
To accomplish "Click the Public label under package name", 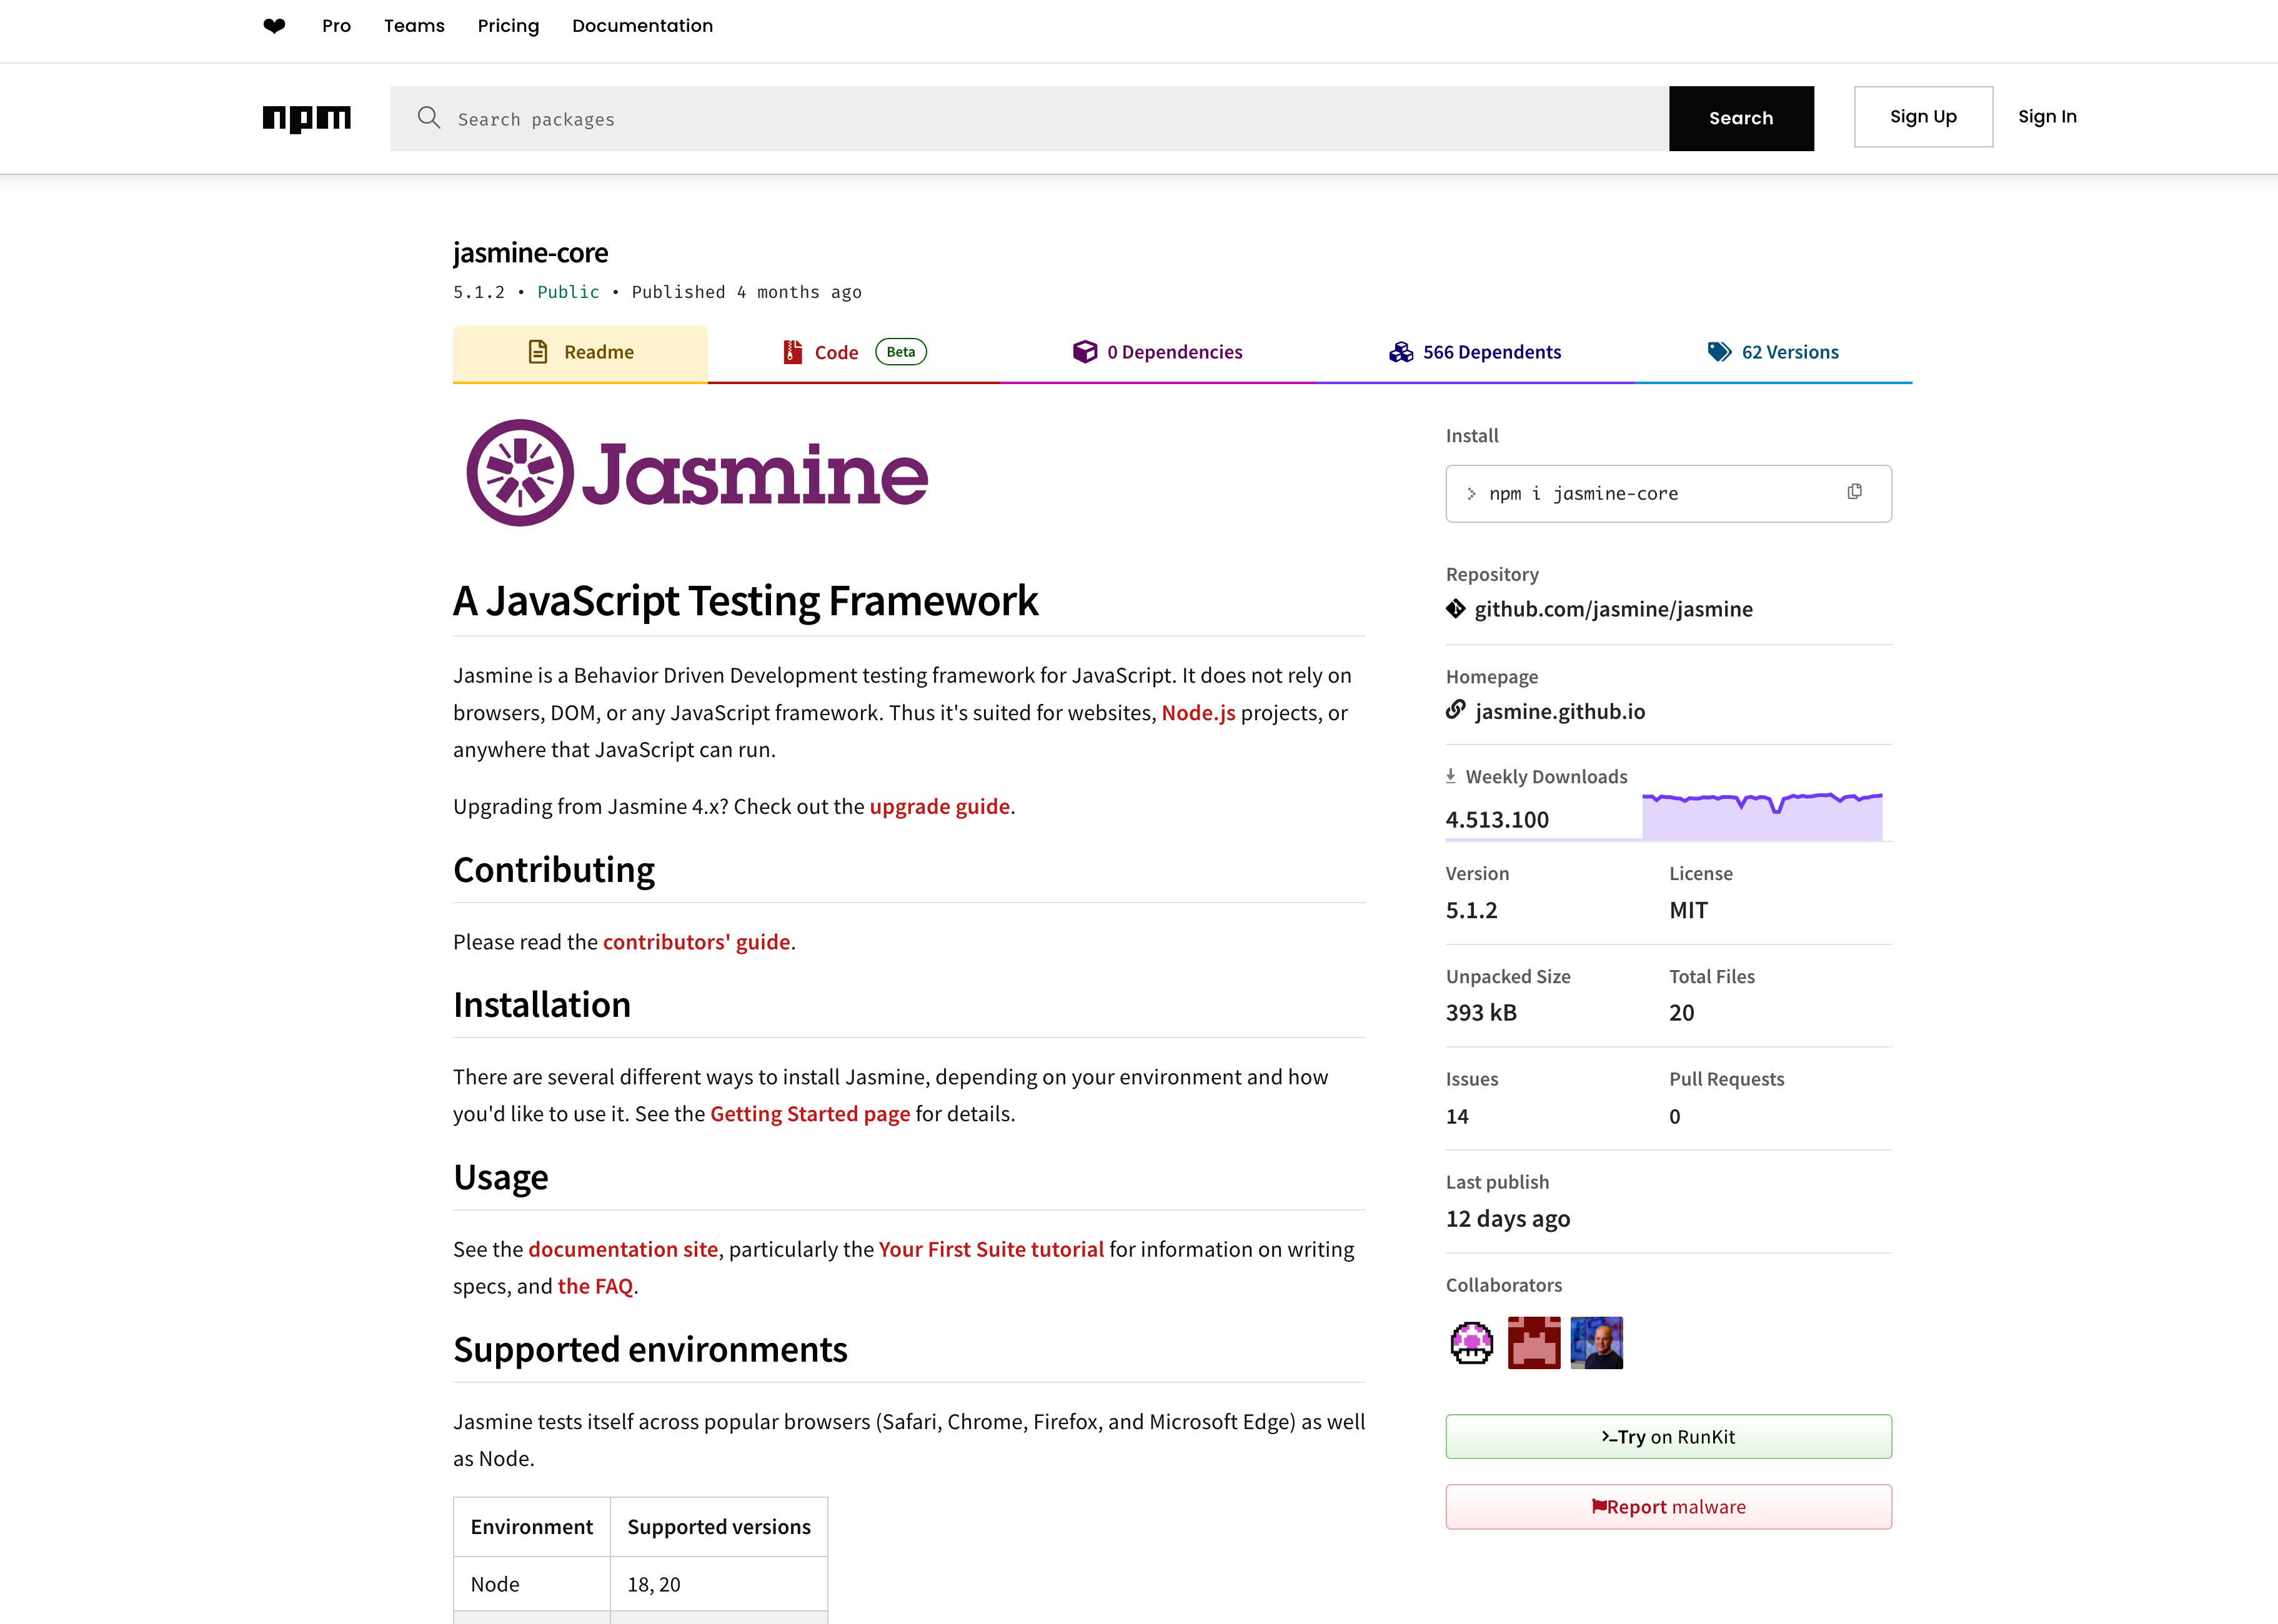I will (x=568, y=292).
